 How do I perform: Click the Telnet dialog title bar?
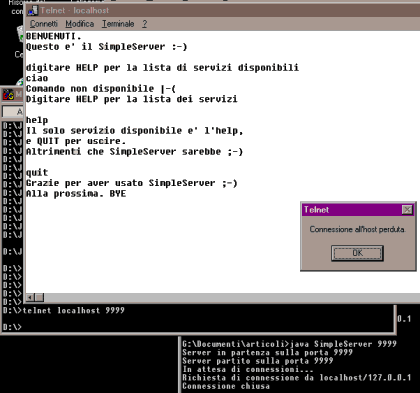coord(358,210)
